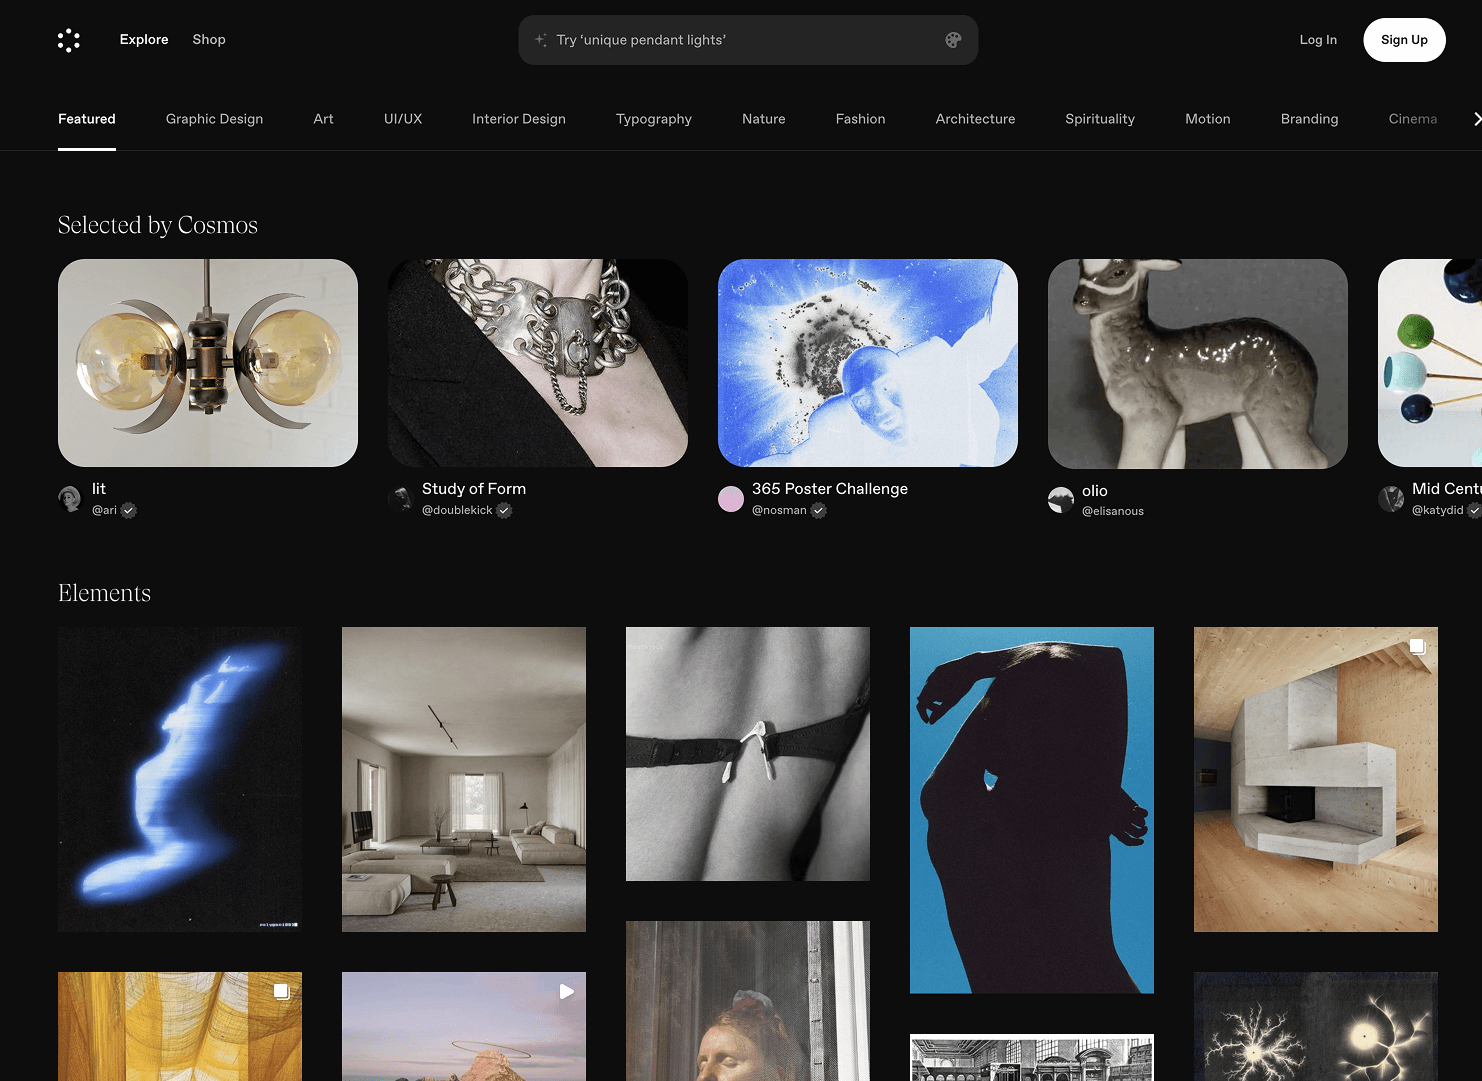Open the color palette search icon
The width and height of the screenshot is (1482, 1081).
tap(953, 40)
